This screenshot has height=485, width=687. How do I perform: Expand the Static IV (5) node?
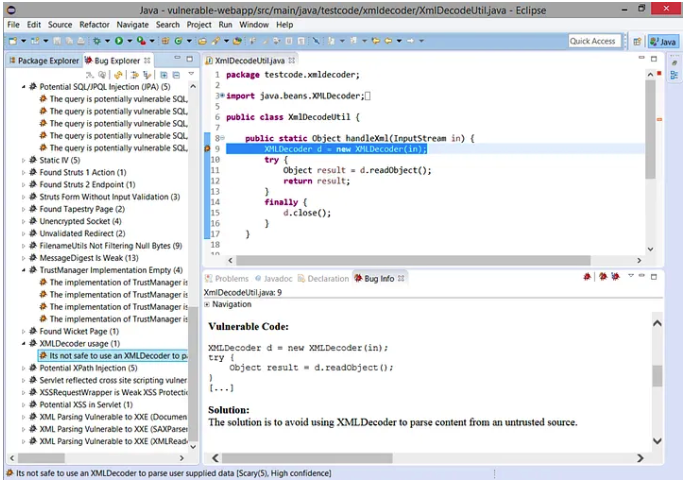(24, 160)
